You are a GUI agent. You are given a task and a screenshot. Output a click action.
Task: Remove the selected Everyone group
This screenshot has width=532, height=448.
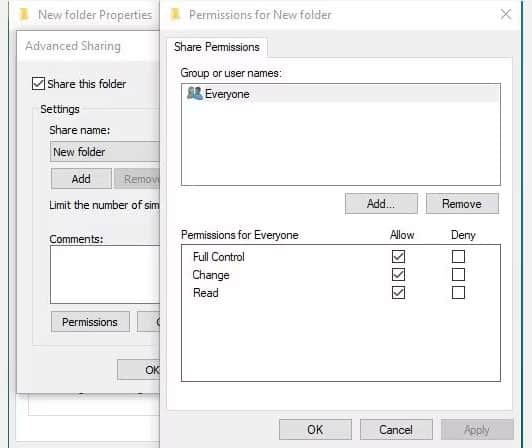[x=462, y=204]
